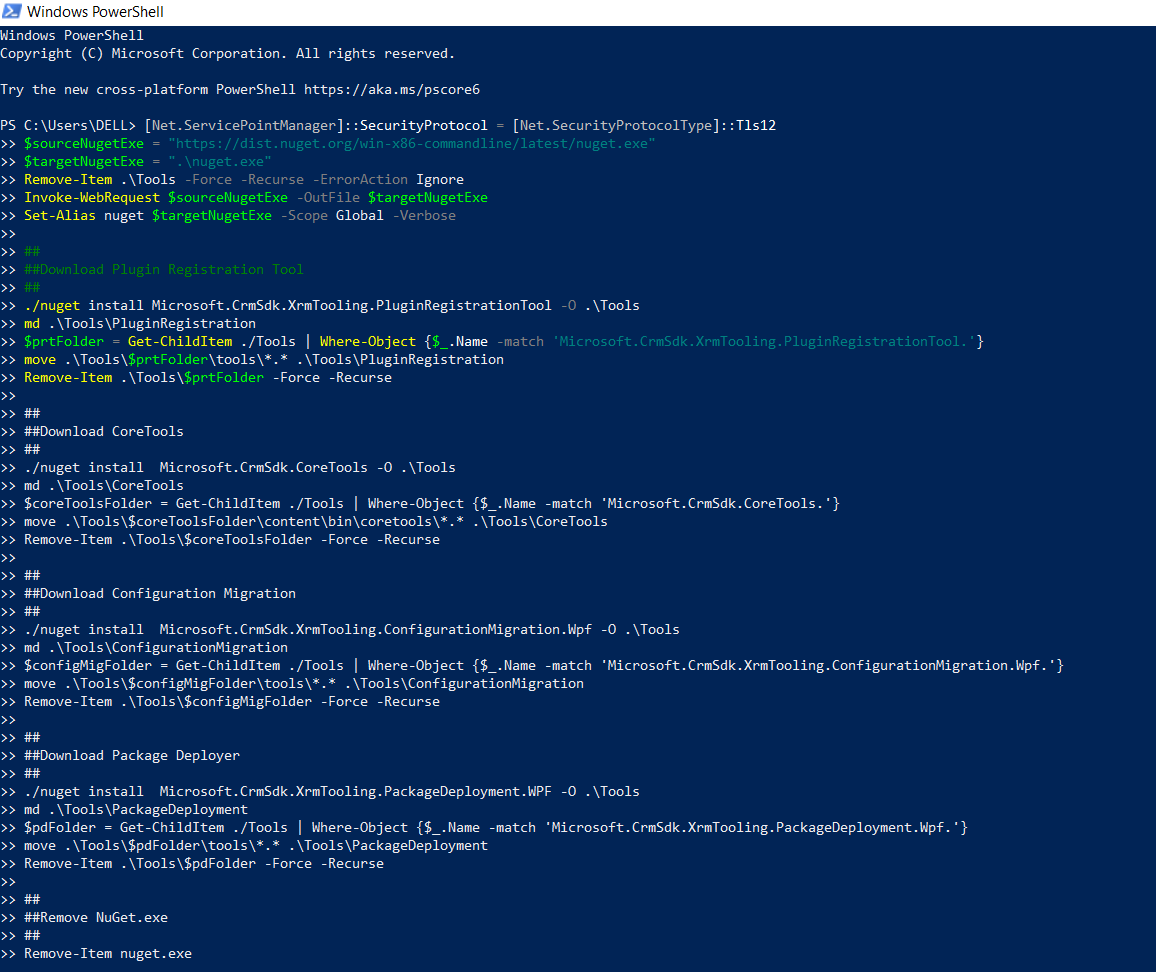The image size is (1156, 972).
Task: Click the Set-Alias nuget command line
Action: 239,215
